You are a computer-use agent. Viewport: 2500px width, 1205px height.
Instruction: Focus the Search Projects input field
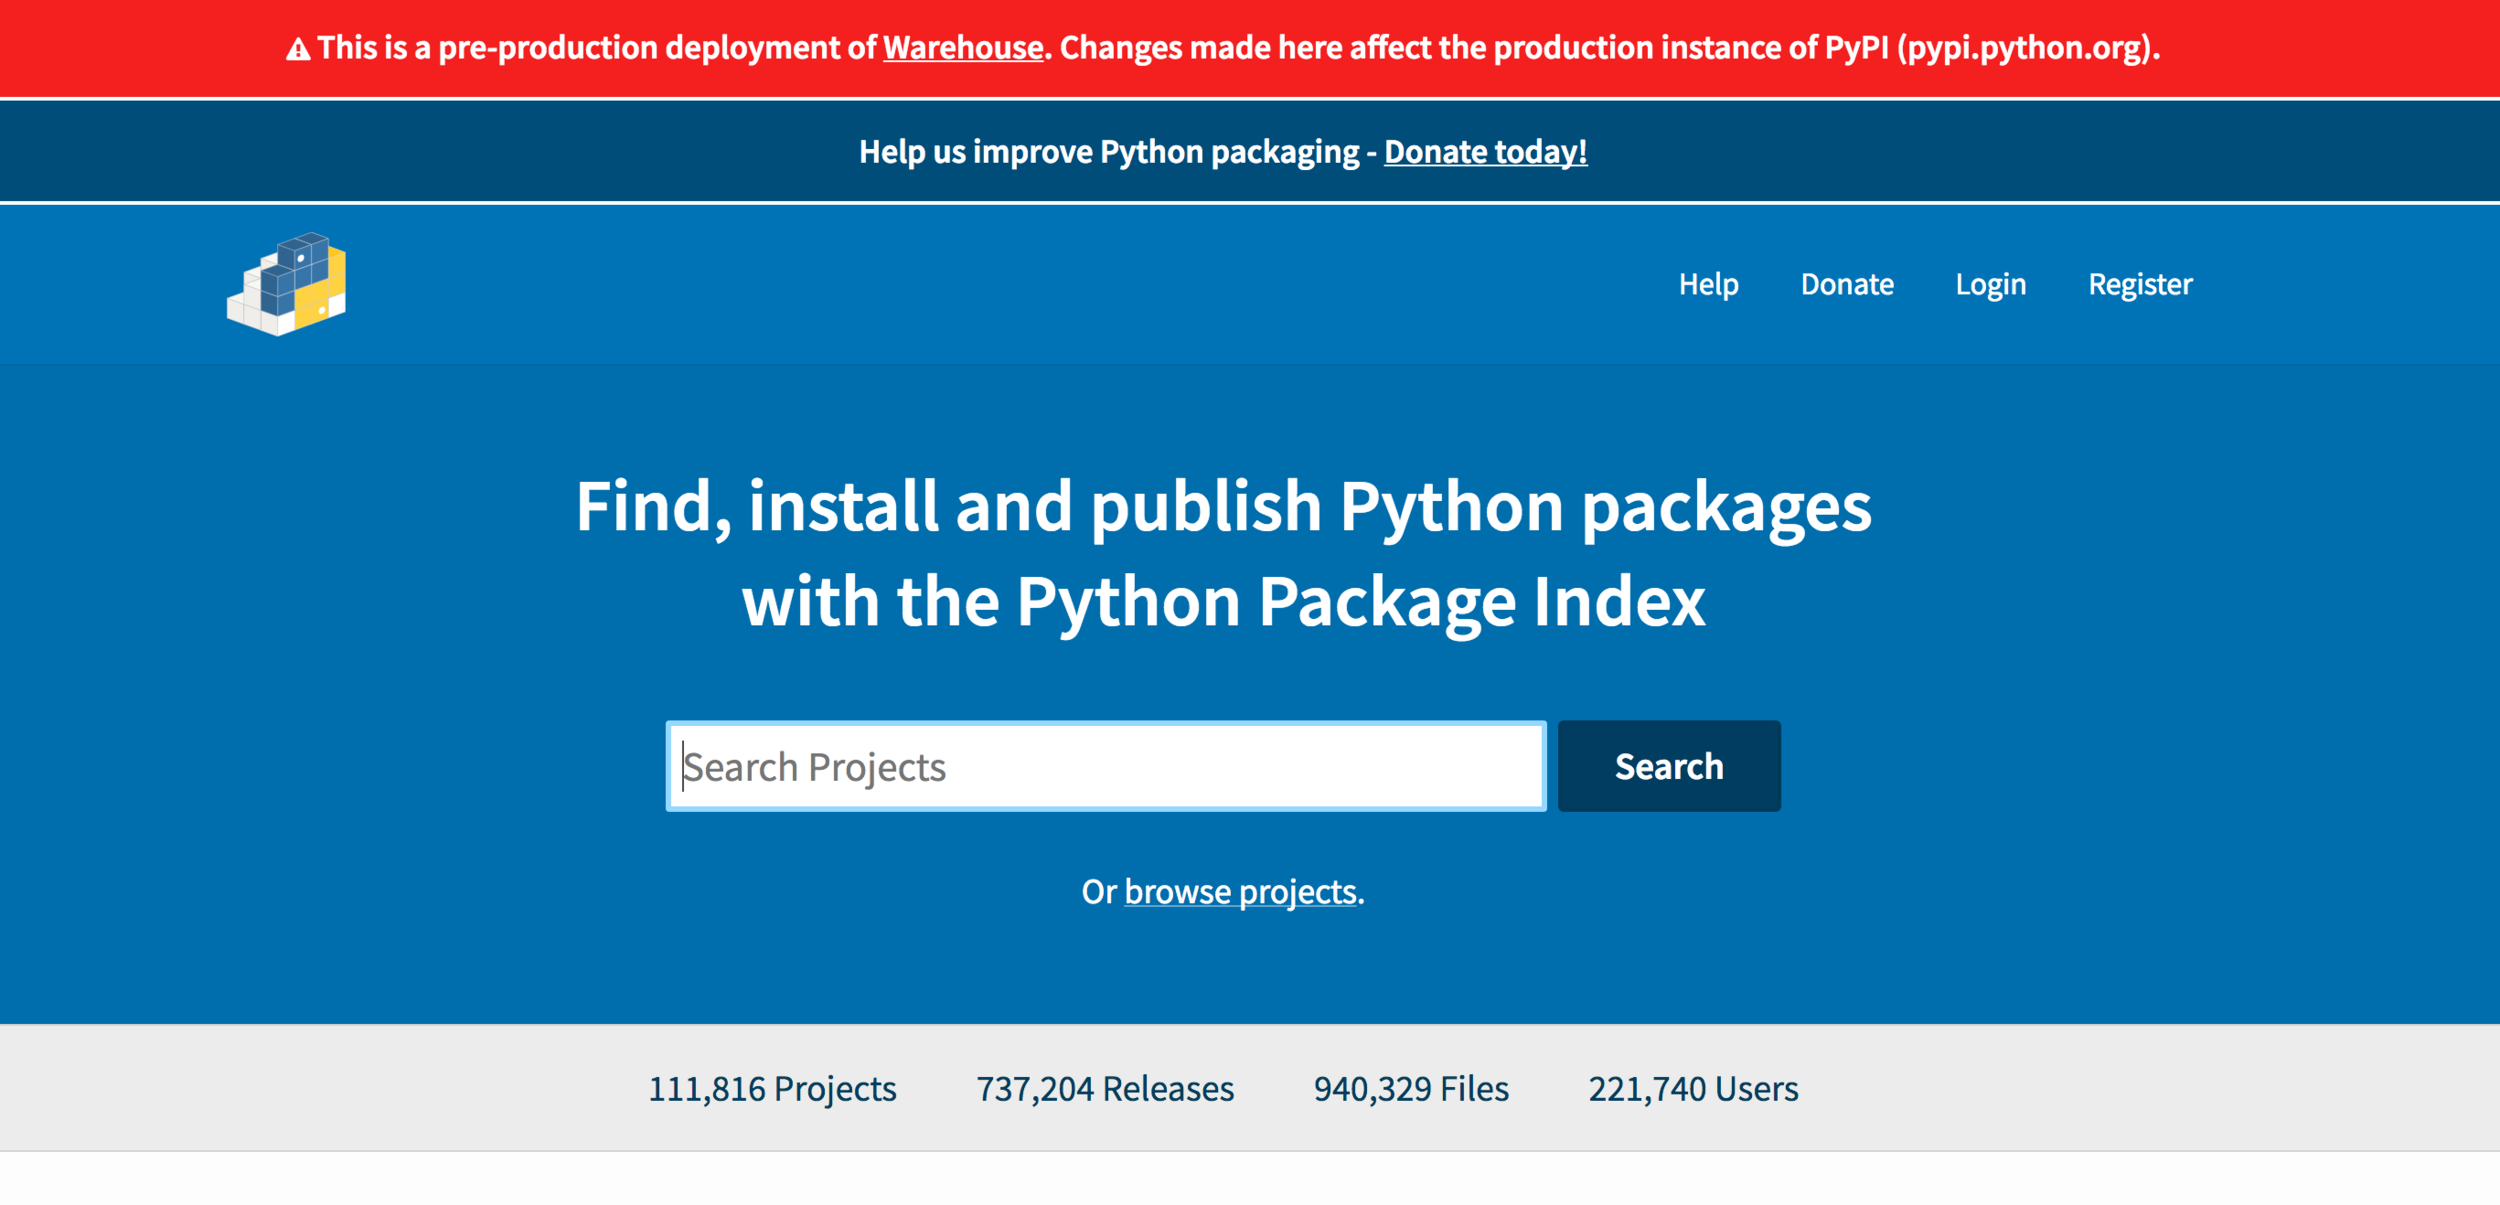coord(1105,767)
